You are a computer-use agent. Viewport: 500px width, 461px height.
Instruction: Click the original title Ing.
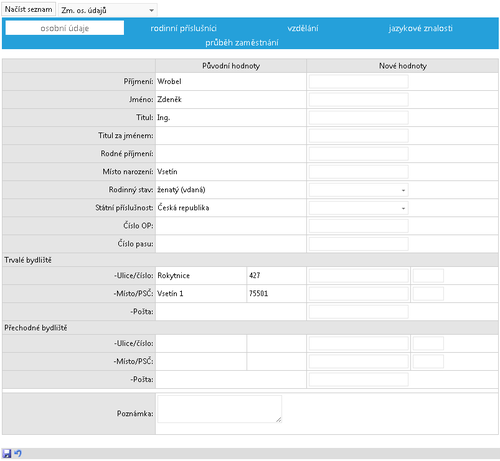(x=164, y=118)
